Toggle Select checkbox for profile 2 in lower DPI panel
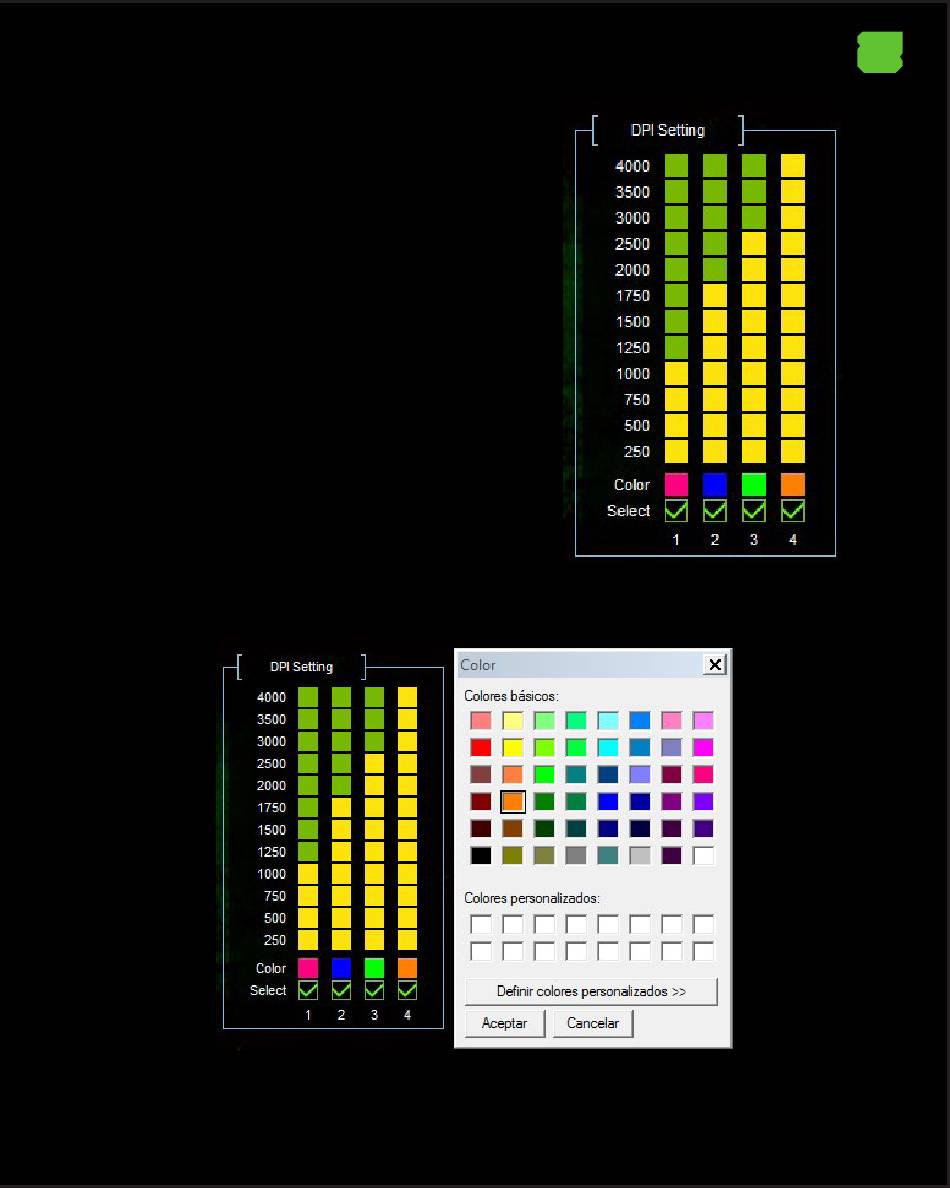 point(341,990)
